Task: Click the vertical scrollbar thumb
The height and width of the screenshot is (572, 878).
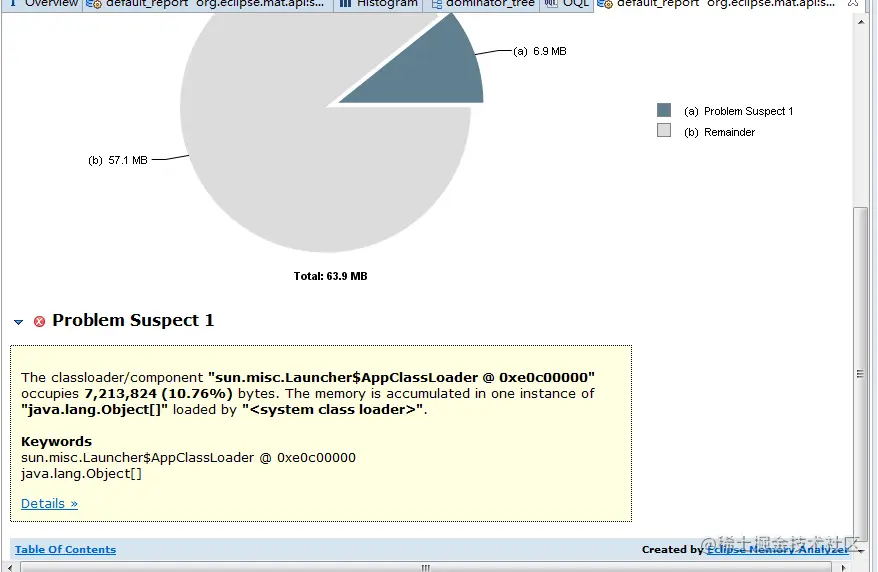Action: (861, 374)
